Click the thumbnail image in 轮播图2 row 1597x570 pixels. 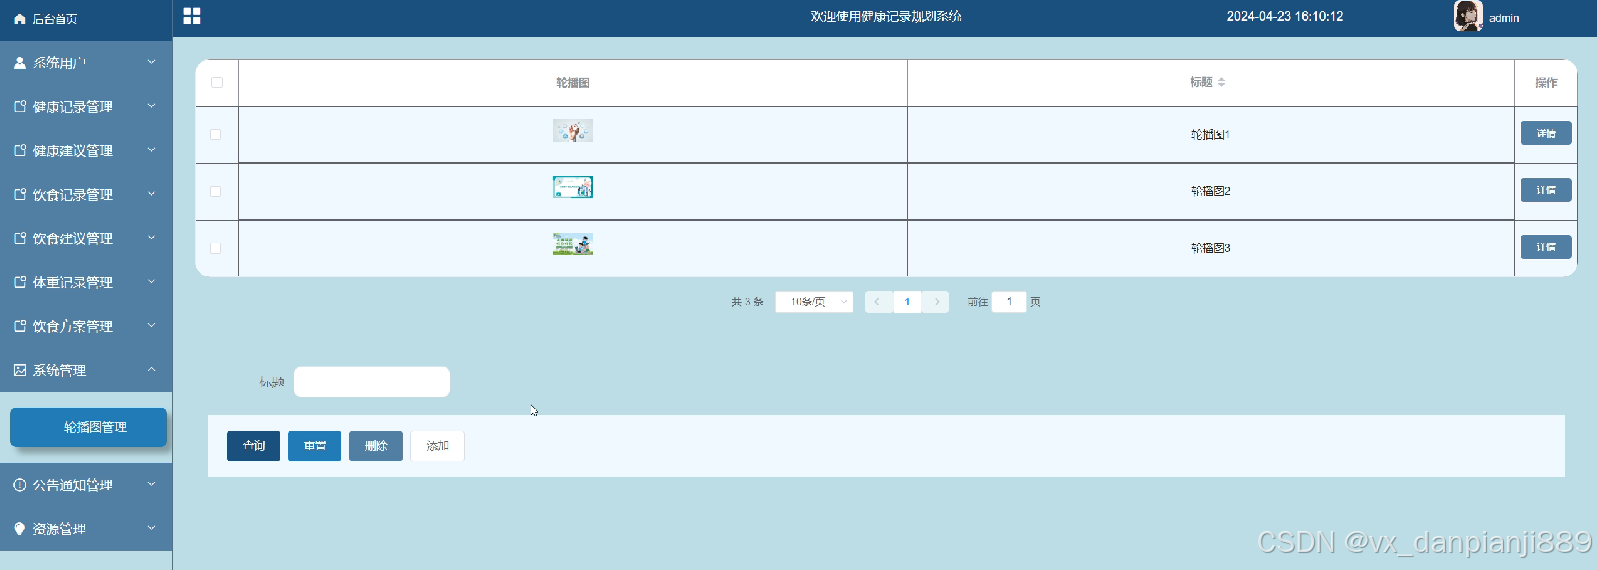pyautogui.click(x=573, y=187)
